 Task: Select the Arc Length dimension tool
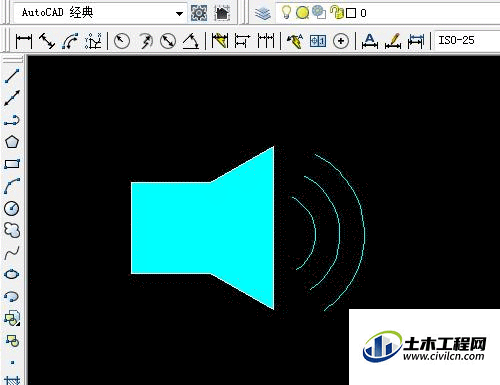tap(70, 41)
